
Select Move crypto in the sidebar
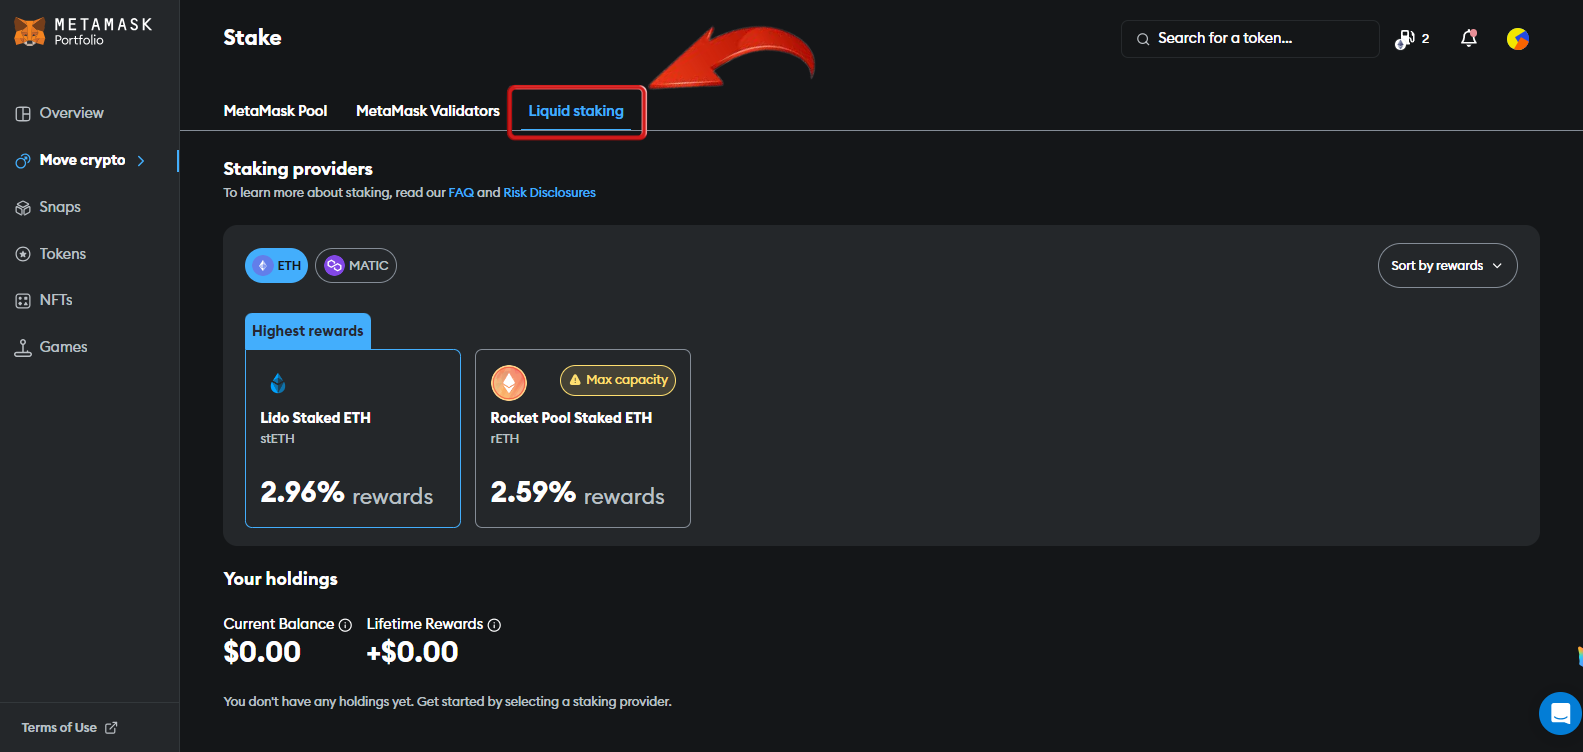82,160
